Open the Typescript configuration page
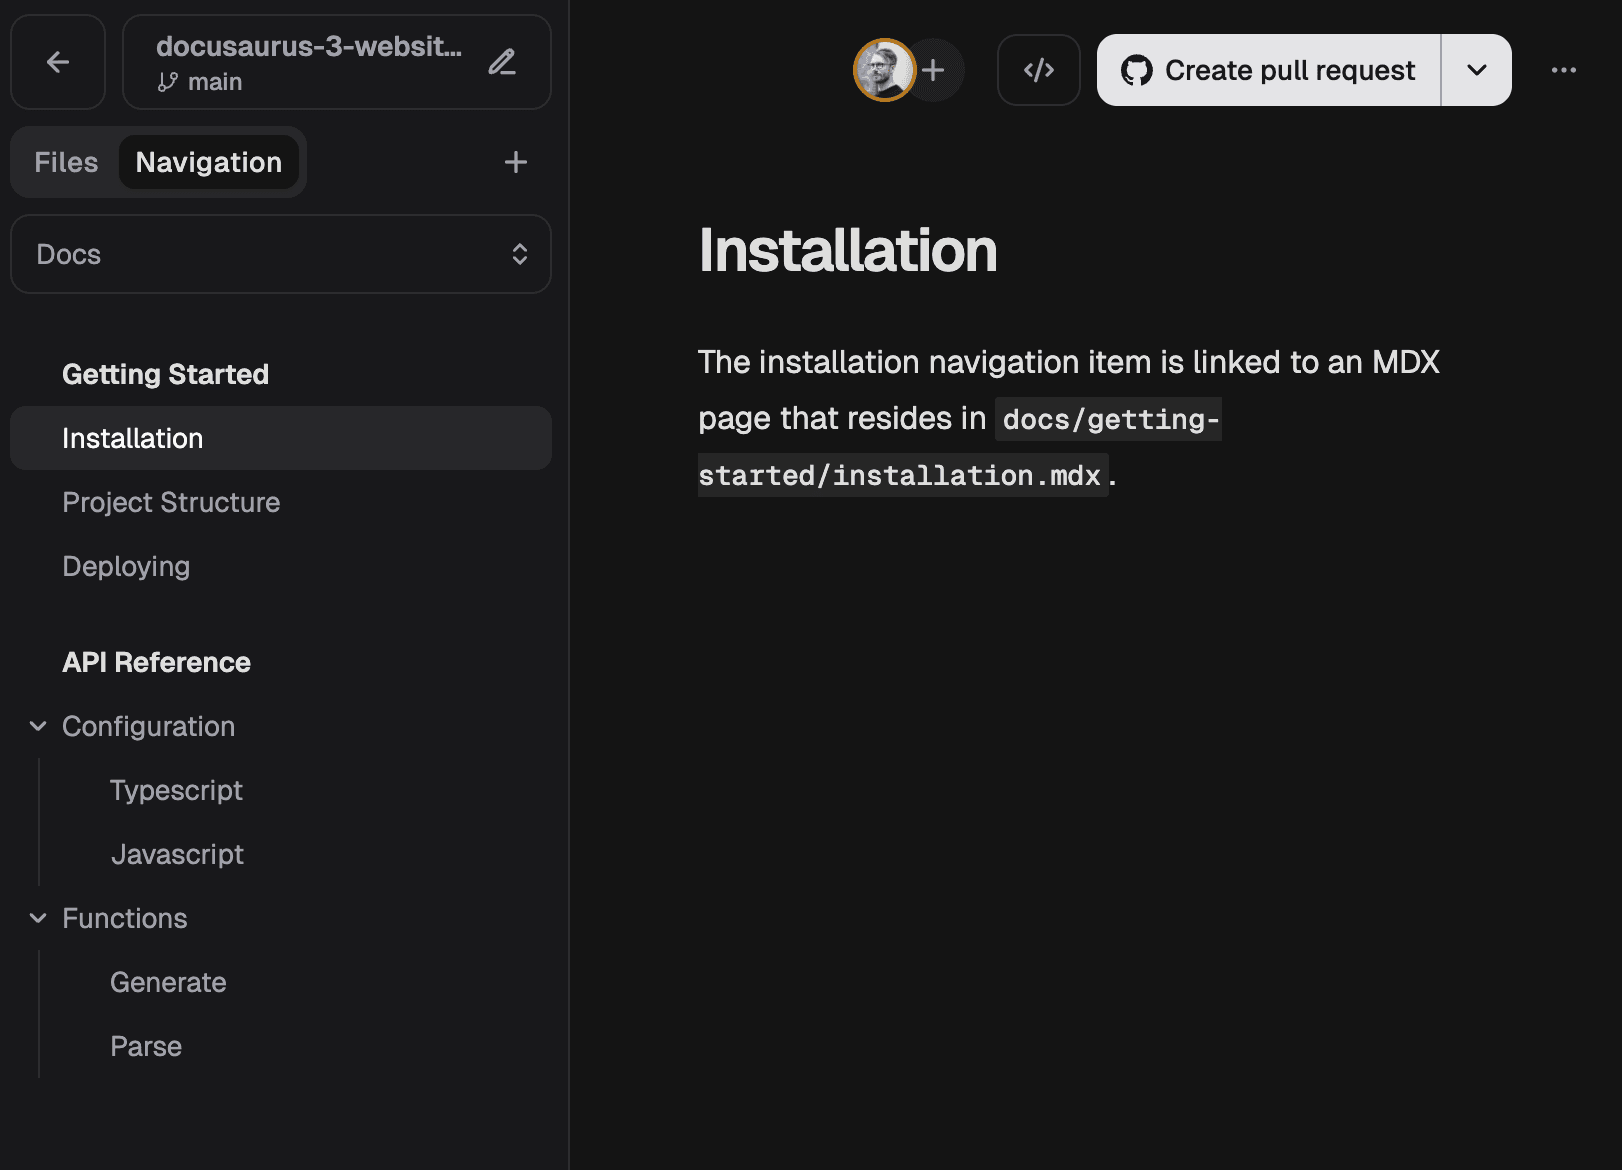Screen dimensions: 1622x1170 pyautogui.click(x=176, y=790)
